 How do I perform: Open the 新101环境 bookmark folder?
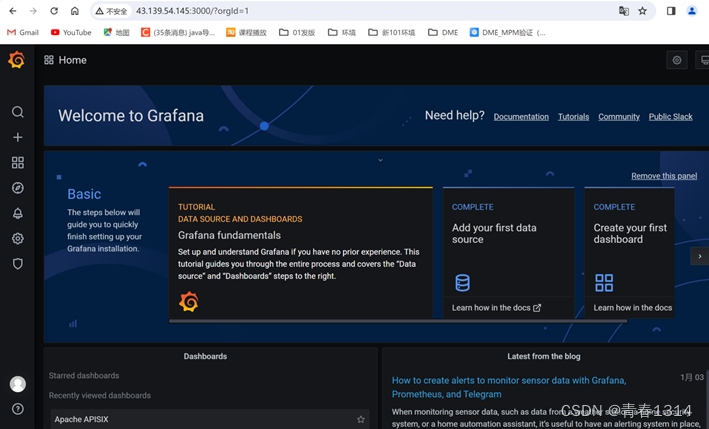pos(392,33)
